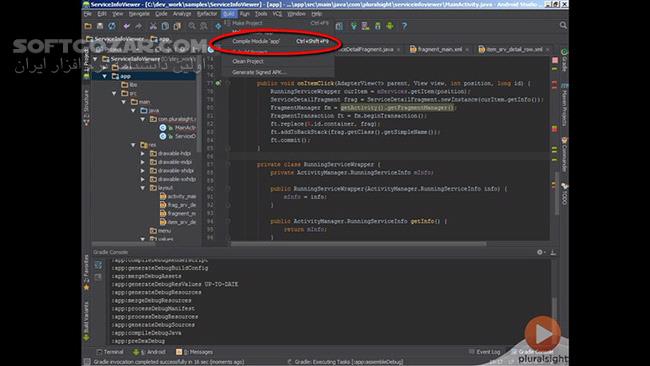Click the Project Structure toolbar icon
650x366 pixels.
tap(339, 26)
